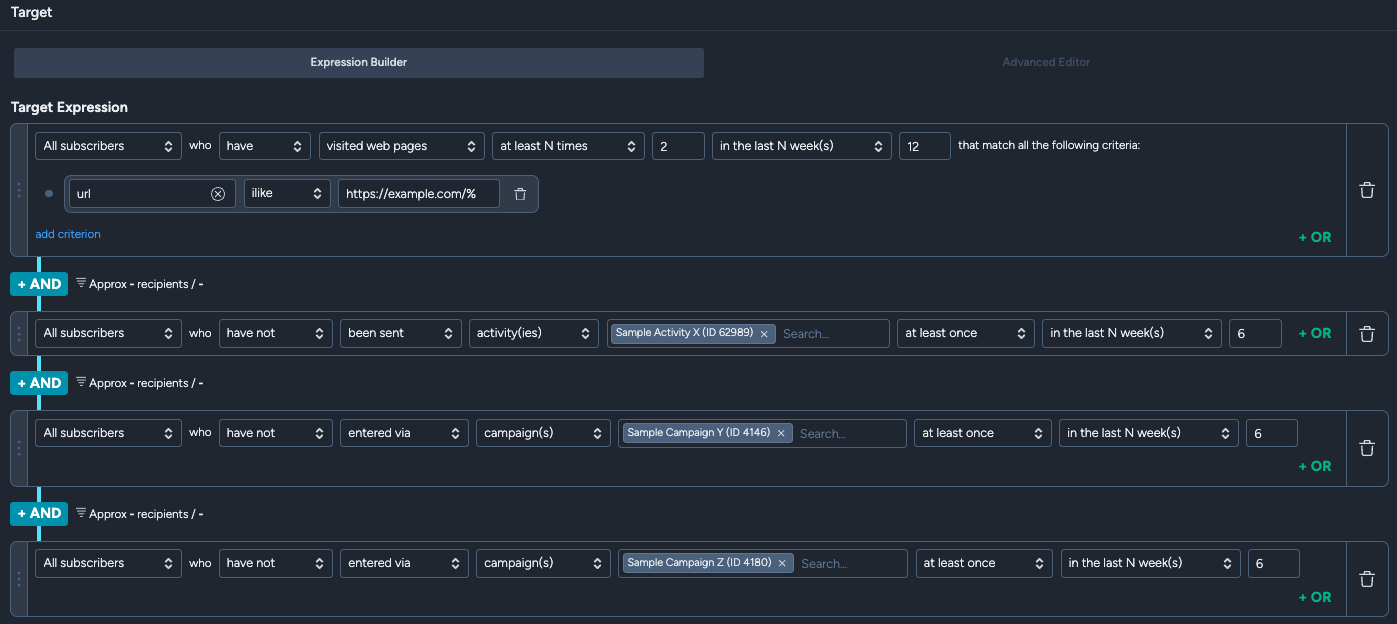The width and height of the screenshot is (1397, 624).
Task: Click the times count field showing 2
Action: [678, 146]
